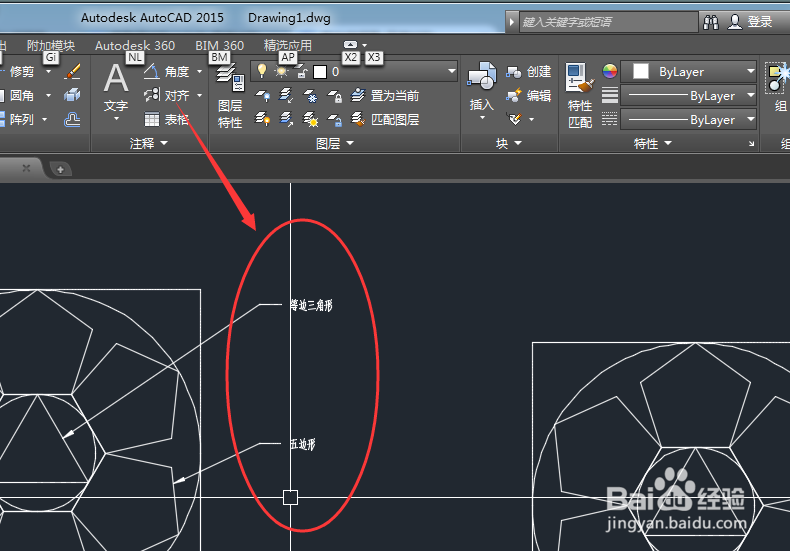Expand the 块 panel
Image resolution: width=790 pixels, height=551 pixels.
(x=509, y=144)
